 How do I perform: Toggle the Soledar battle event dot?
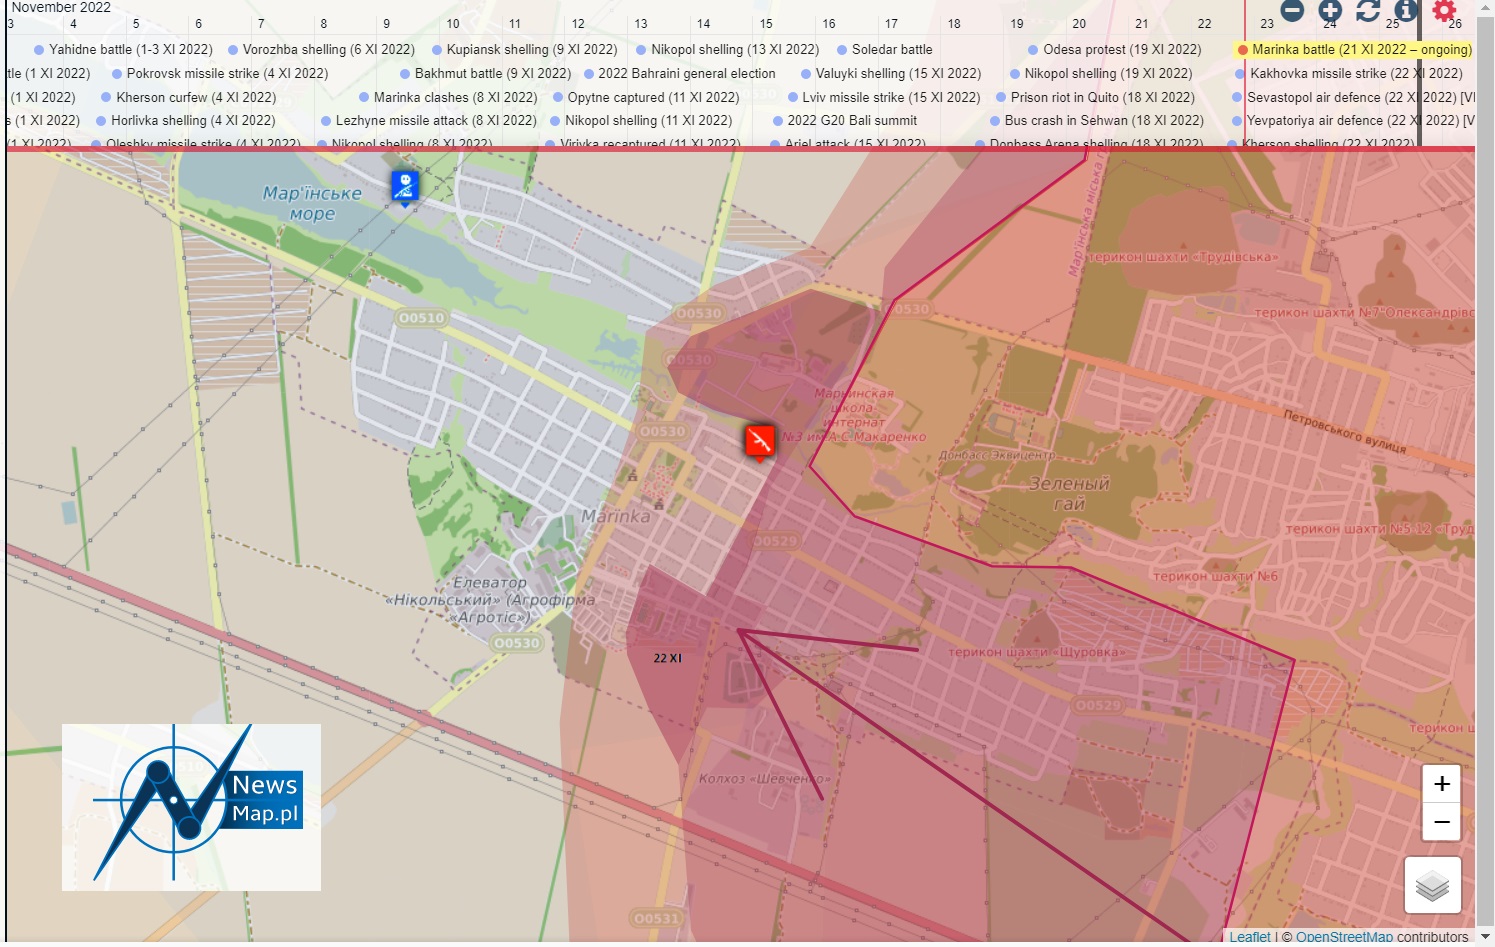pos(842,49)
